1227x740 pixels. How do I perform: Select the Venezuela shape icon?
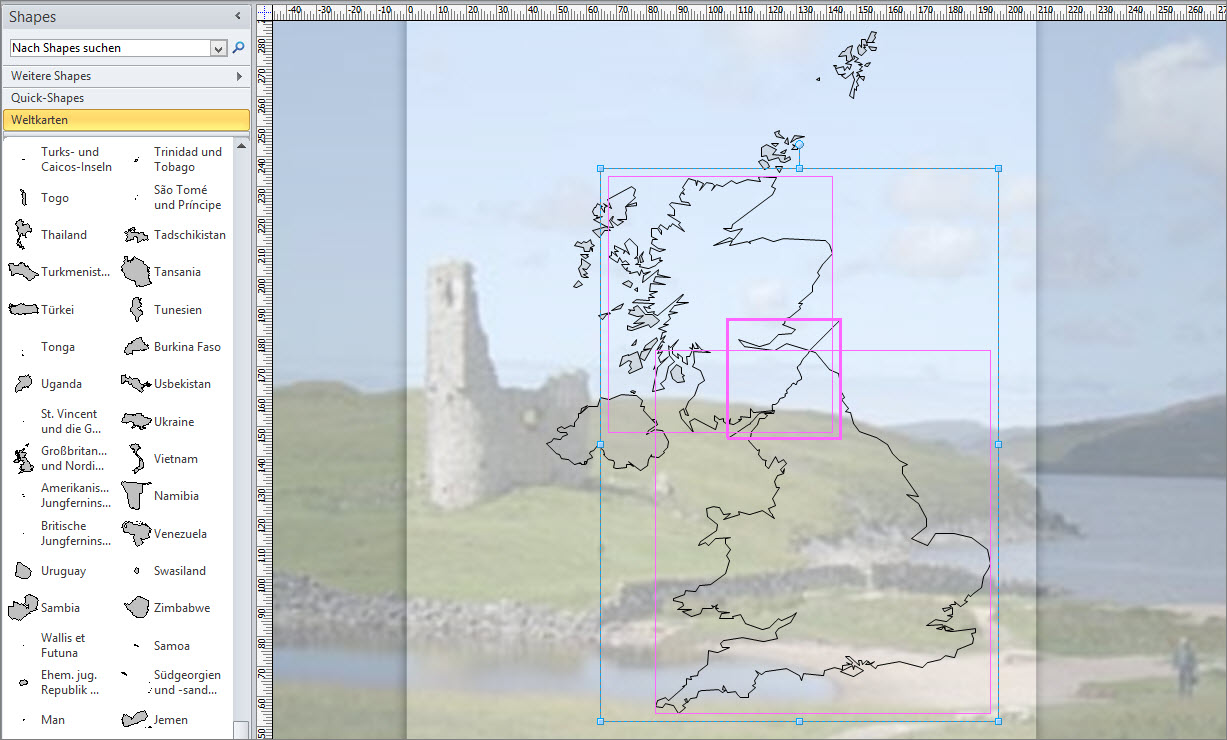[x=136, y=533]
